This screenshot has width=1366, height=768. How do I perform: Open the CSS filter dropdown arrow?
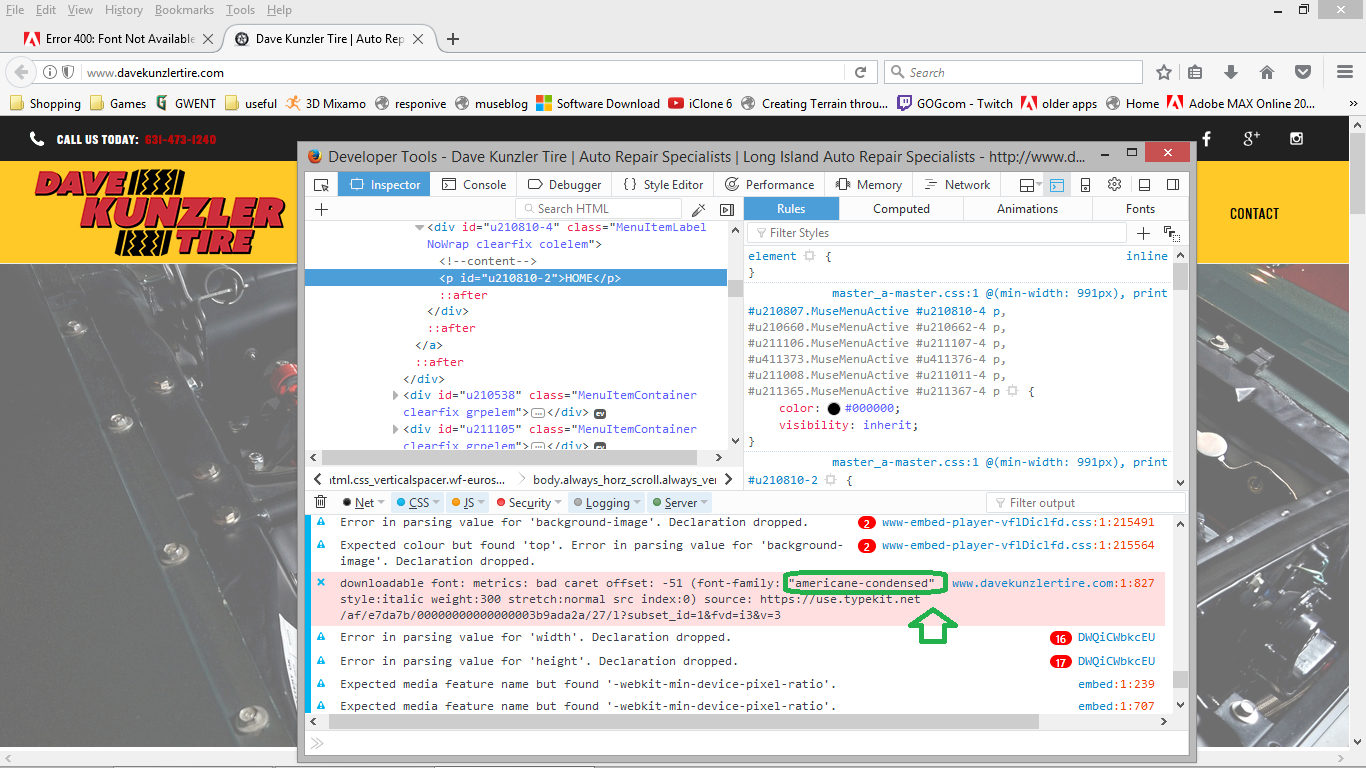(438, 503)
